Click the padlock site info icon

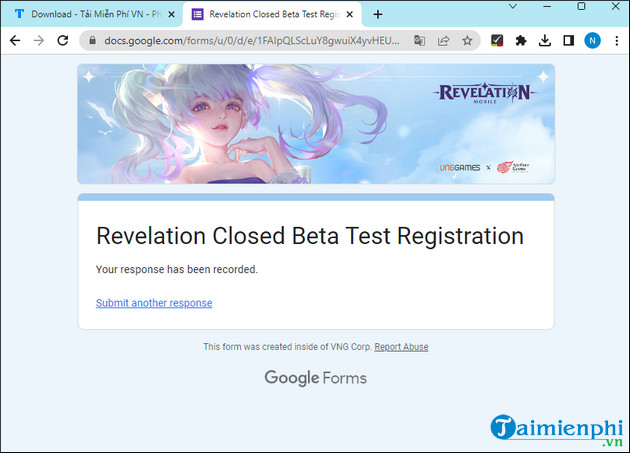(92, 41)
